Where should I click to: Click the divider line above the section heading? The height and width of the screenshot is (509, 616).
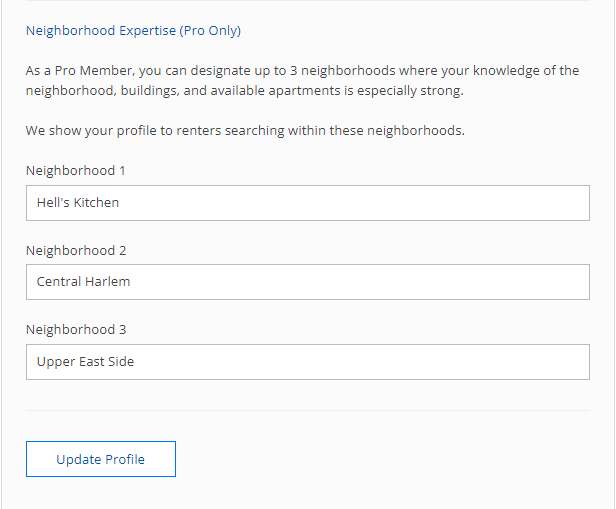pyautogui.click(x=308, y=0)
